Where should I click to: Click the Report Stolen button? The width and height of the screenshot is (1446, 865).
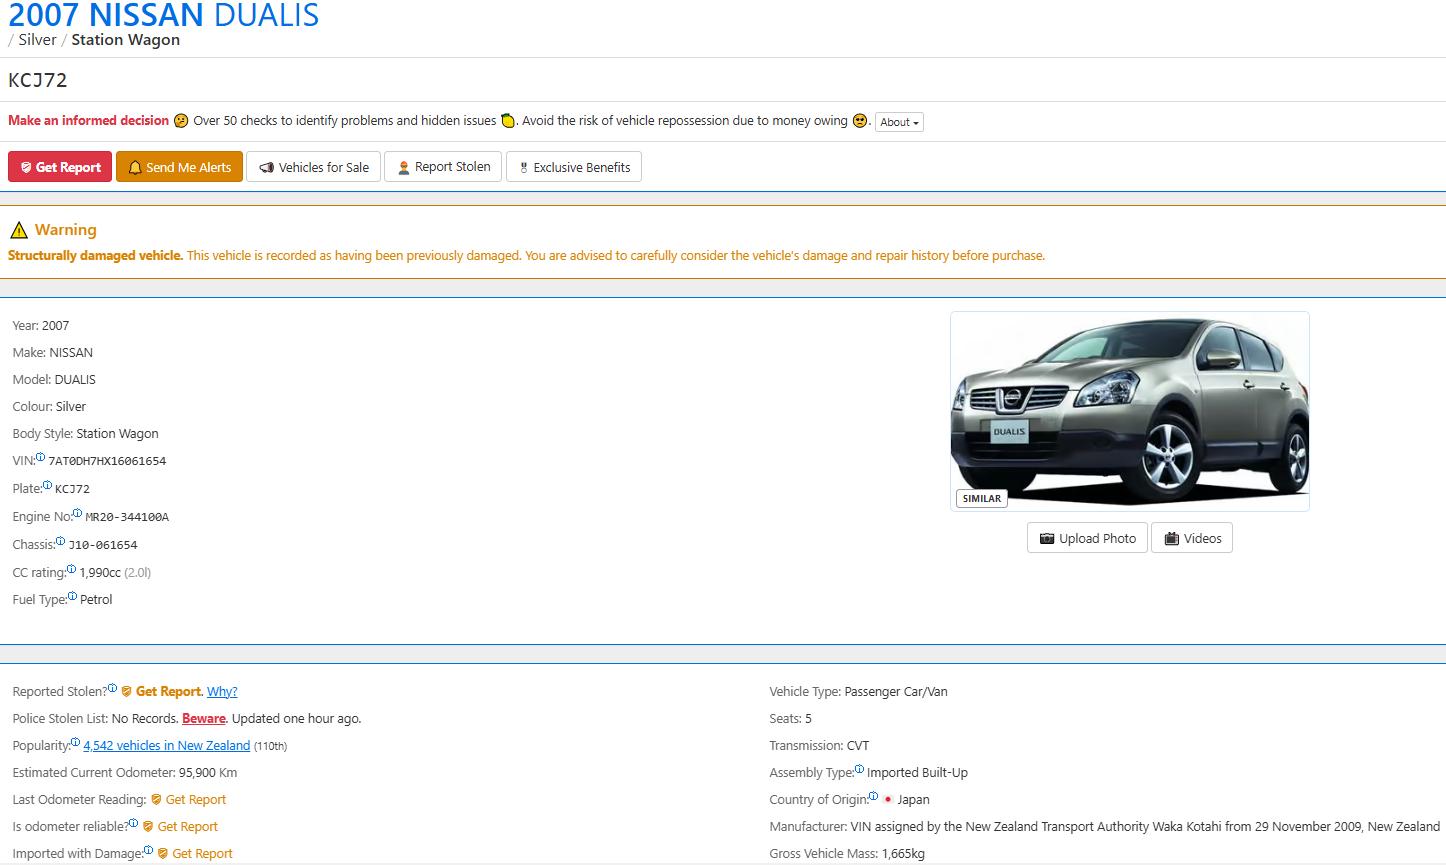tap(443, 167)
